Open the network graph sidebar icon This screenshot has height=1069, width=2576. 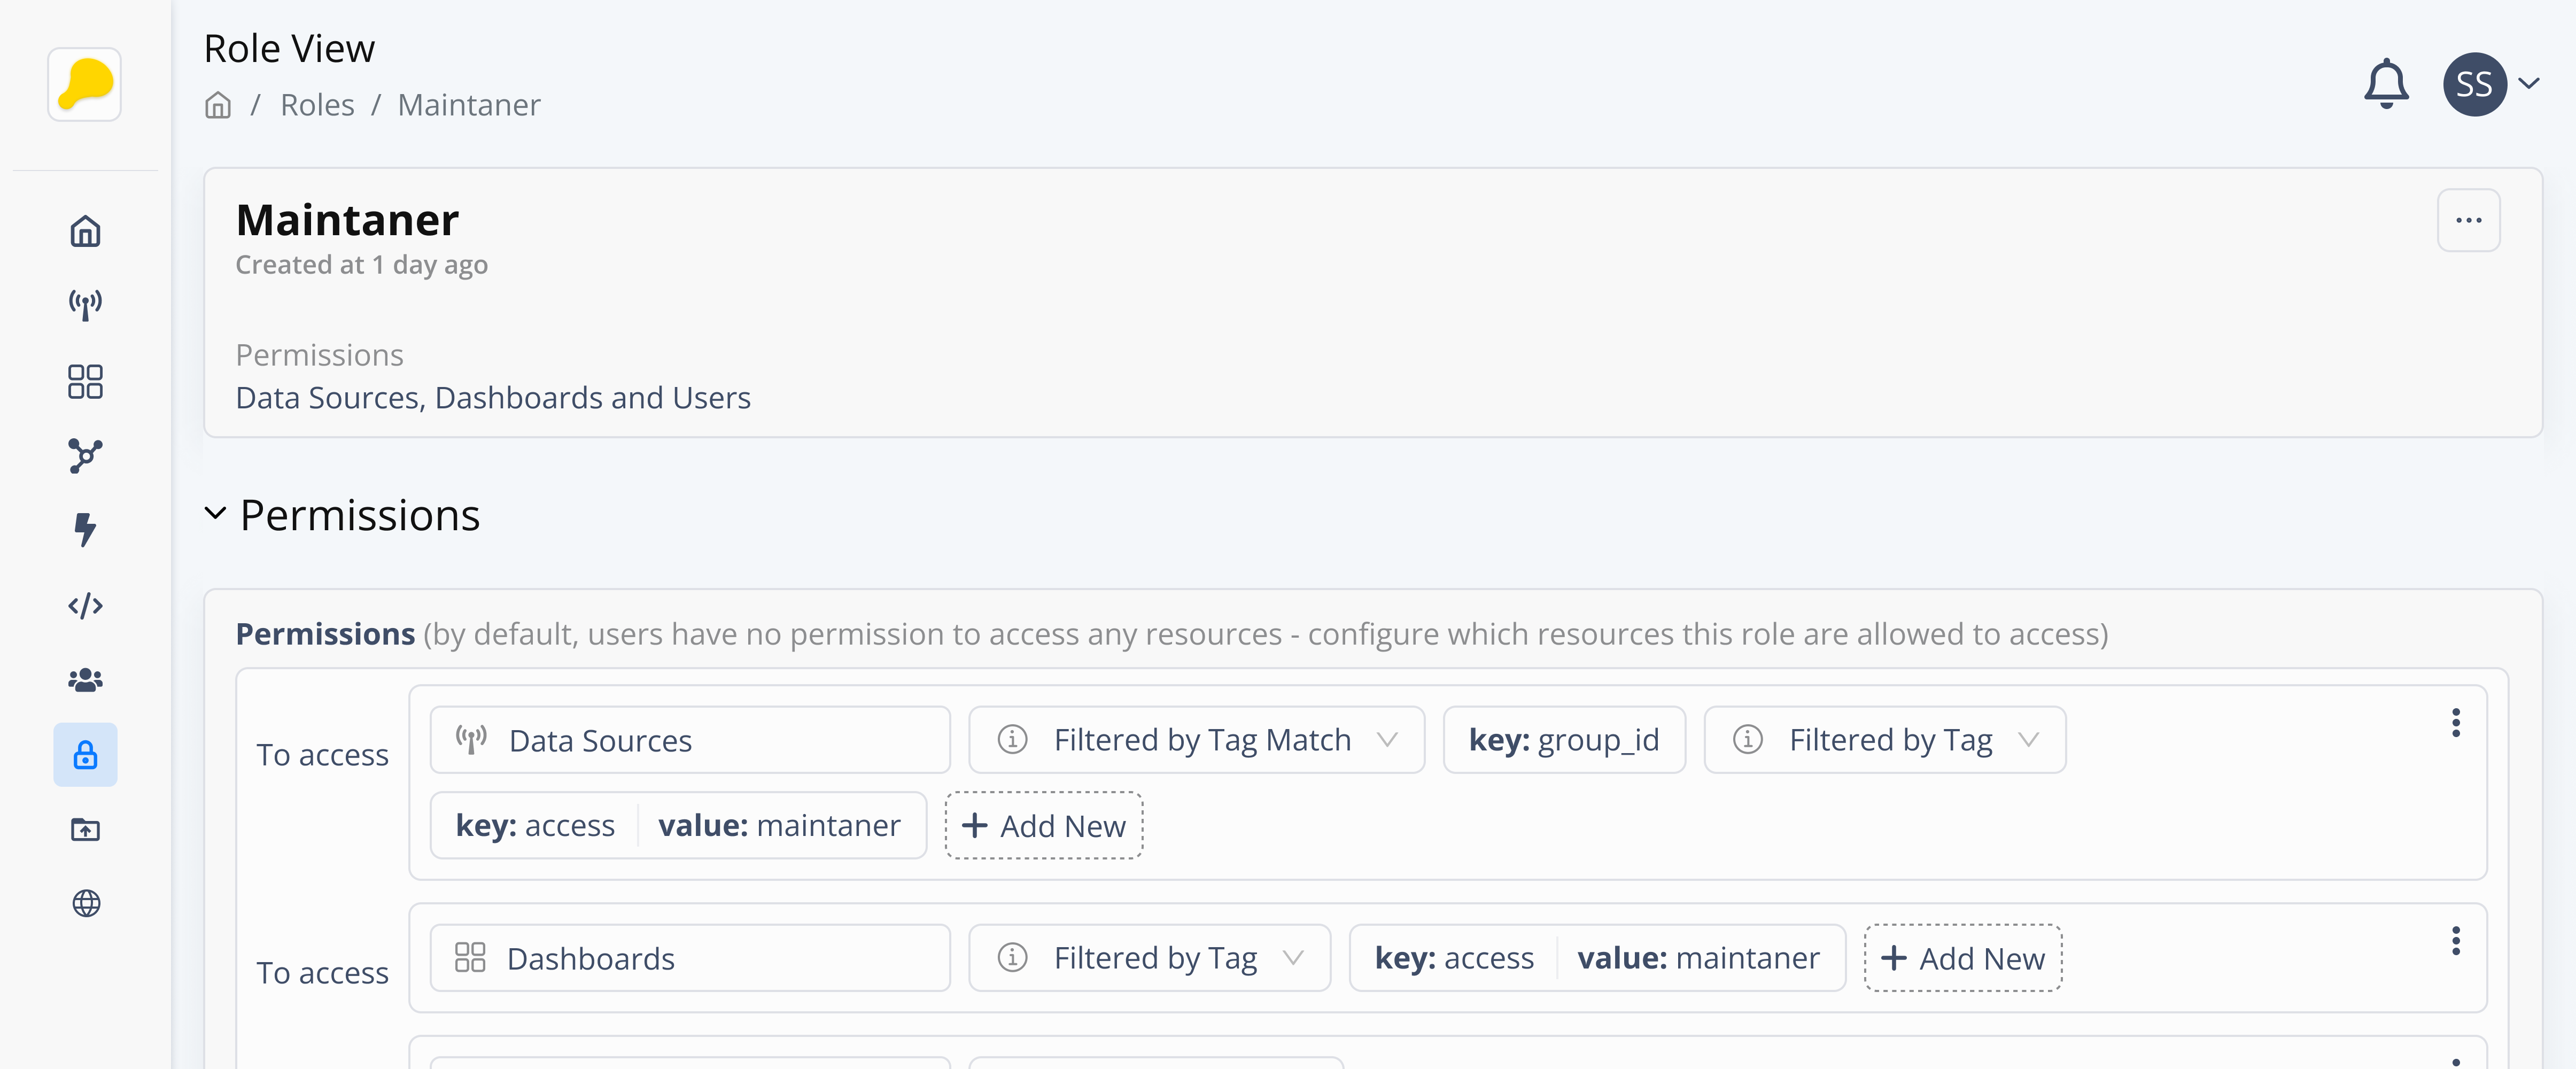(85, 456)
